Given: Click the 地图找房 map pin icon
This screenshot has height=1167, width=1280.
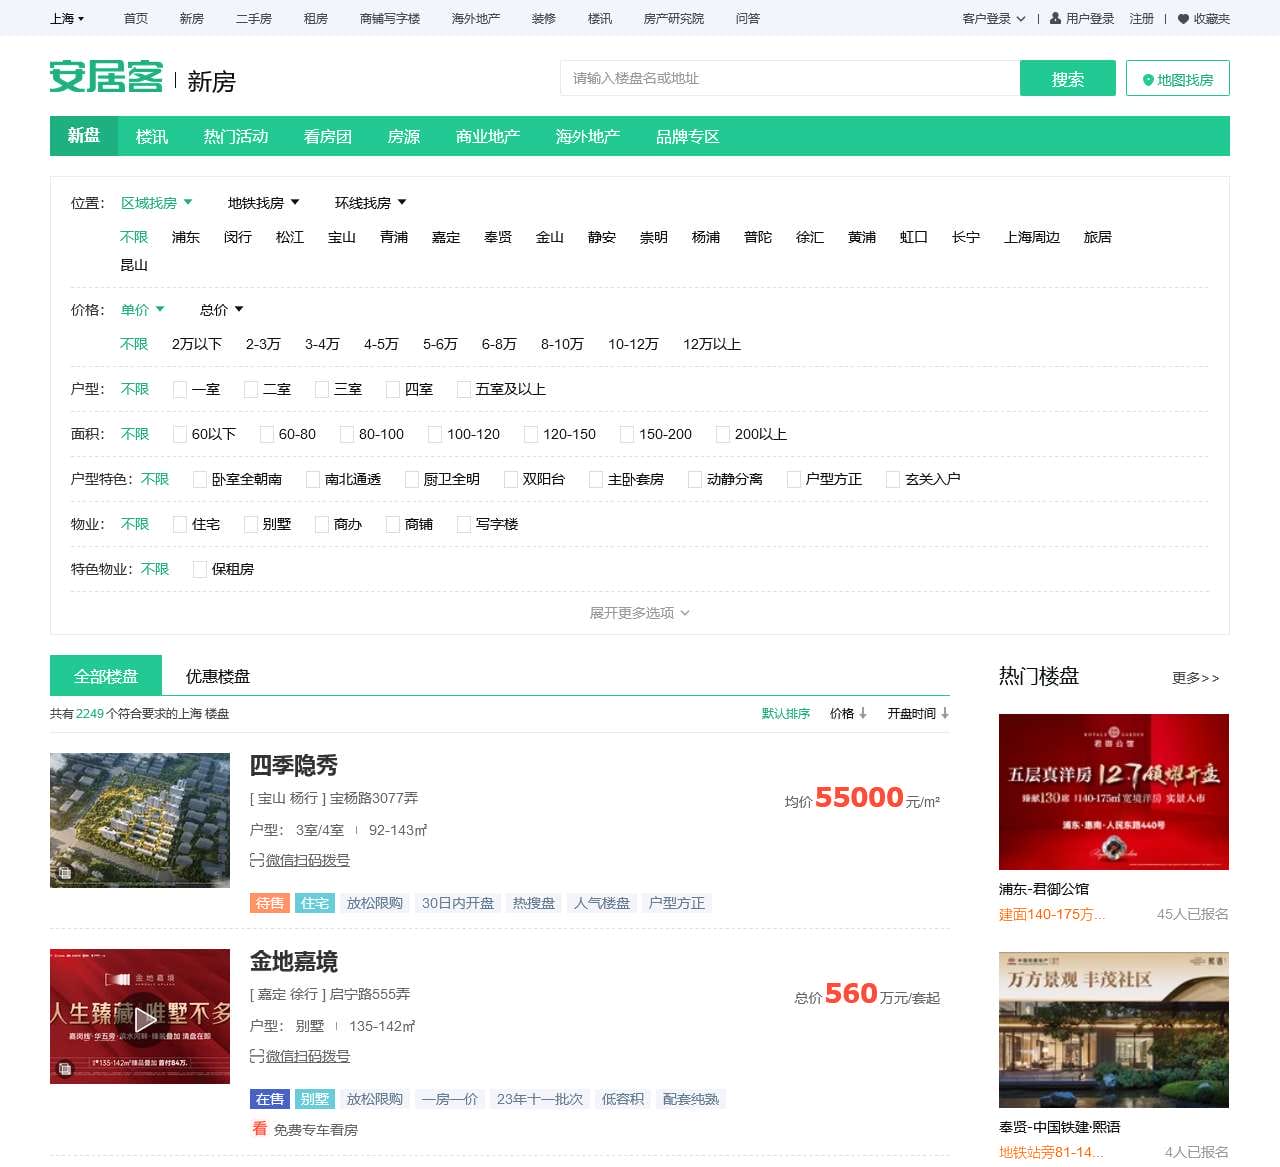Looking at the screenshot, I should click(1148, 78).
